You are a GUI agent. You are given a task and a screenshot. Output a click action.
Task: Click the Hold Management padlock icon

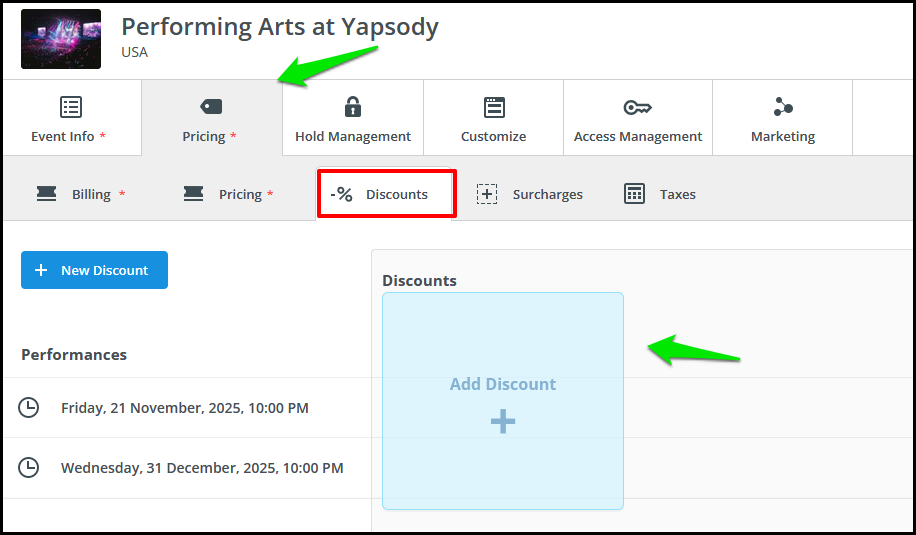point(352,107)
